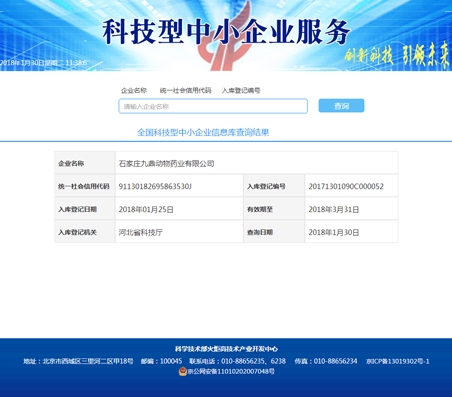Open the 京ICP备13019302号-1 link
The width and height of the screenshot is (452, 397).
pos(398,361)
